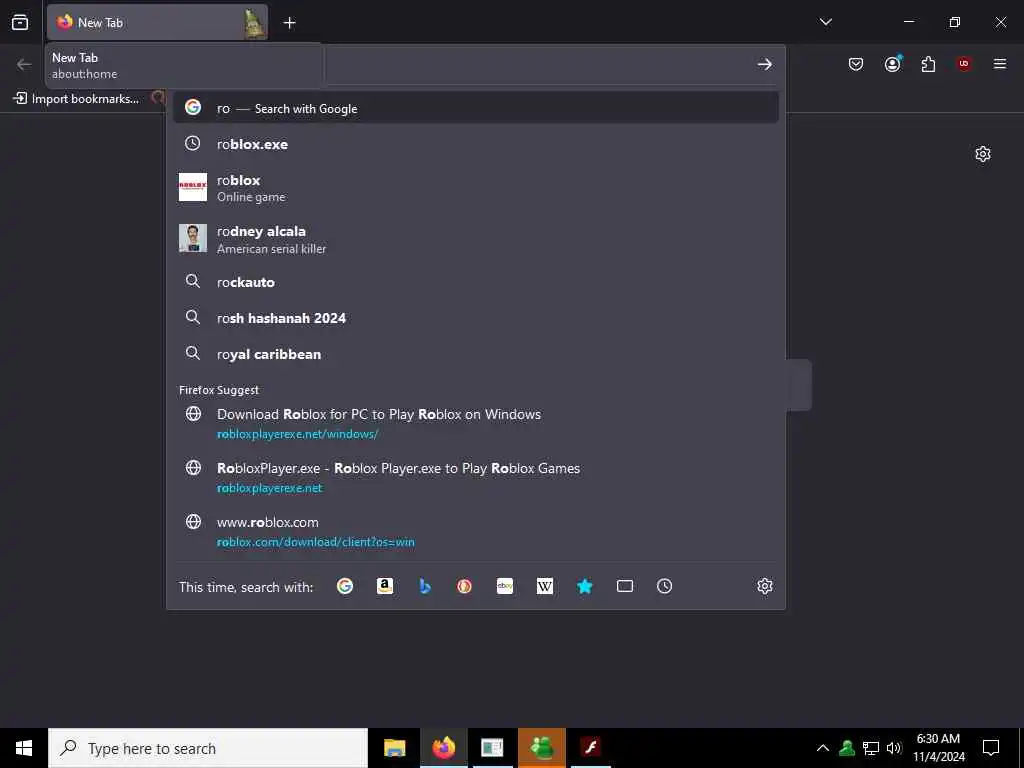Click the rodney alcala portrait thumbnail
This screenshot has width=1024, height=768.
[193, 238]
